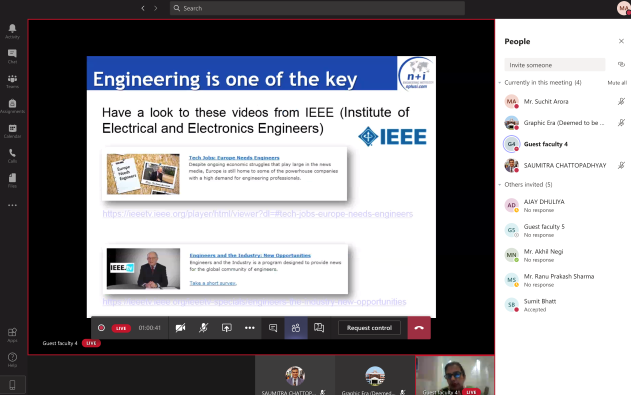Image resolution: width=631 pixels, height=395 pixels.
Task: Click the mic icon beside SAUMITRA CHATTOPADHYAY
Action: pyautogui.click(x=621, y=165)
